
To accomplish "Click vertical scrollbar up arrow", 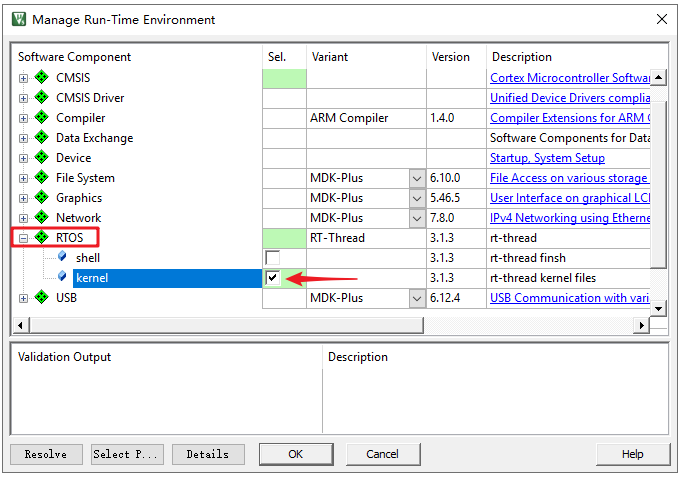I will tap(658, 77).
